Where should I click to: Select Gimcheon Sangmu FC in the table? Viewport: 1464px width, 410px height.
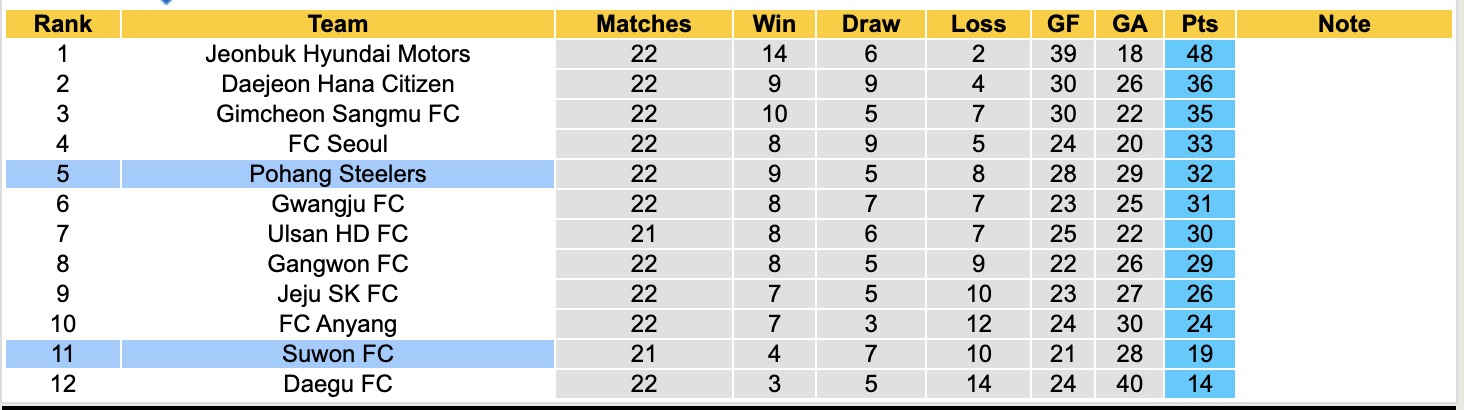click(338, 114)
